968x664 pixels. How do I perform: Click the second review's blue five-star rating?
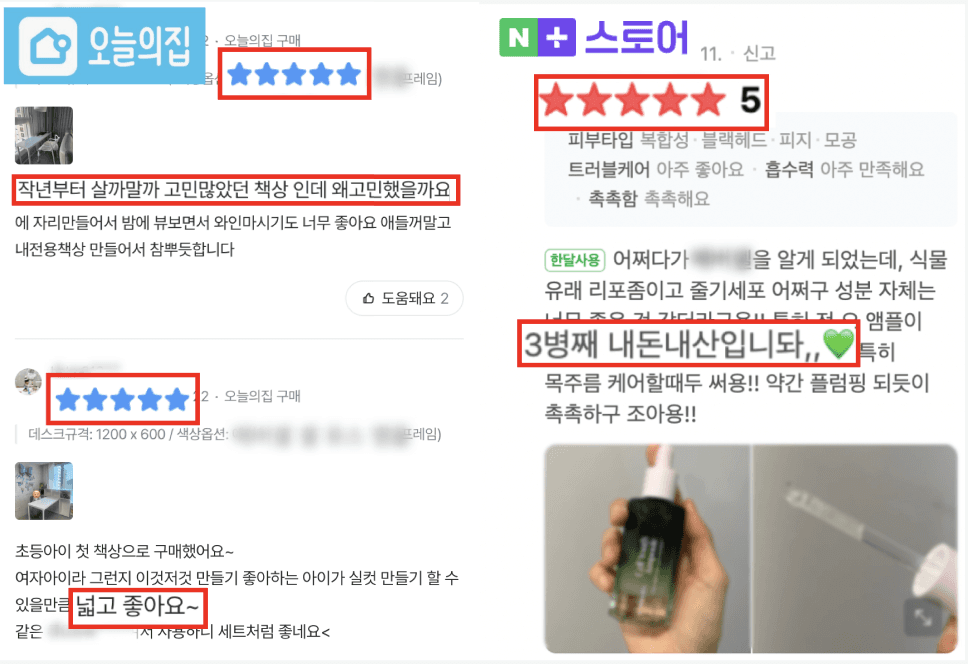[x=122, y=399]
